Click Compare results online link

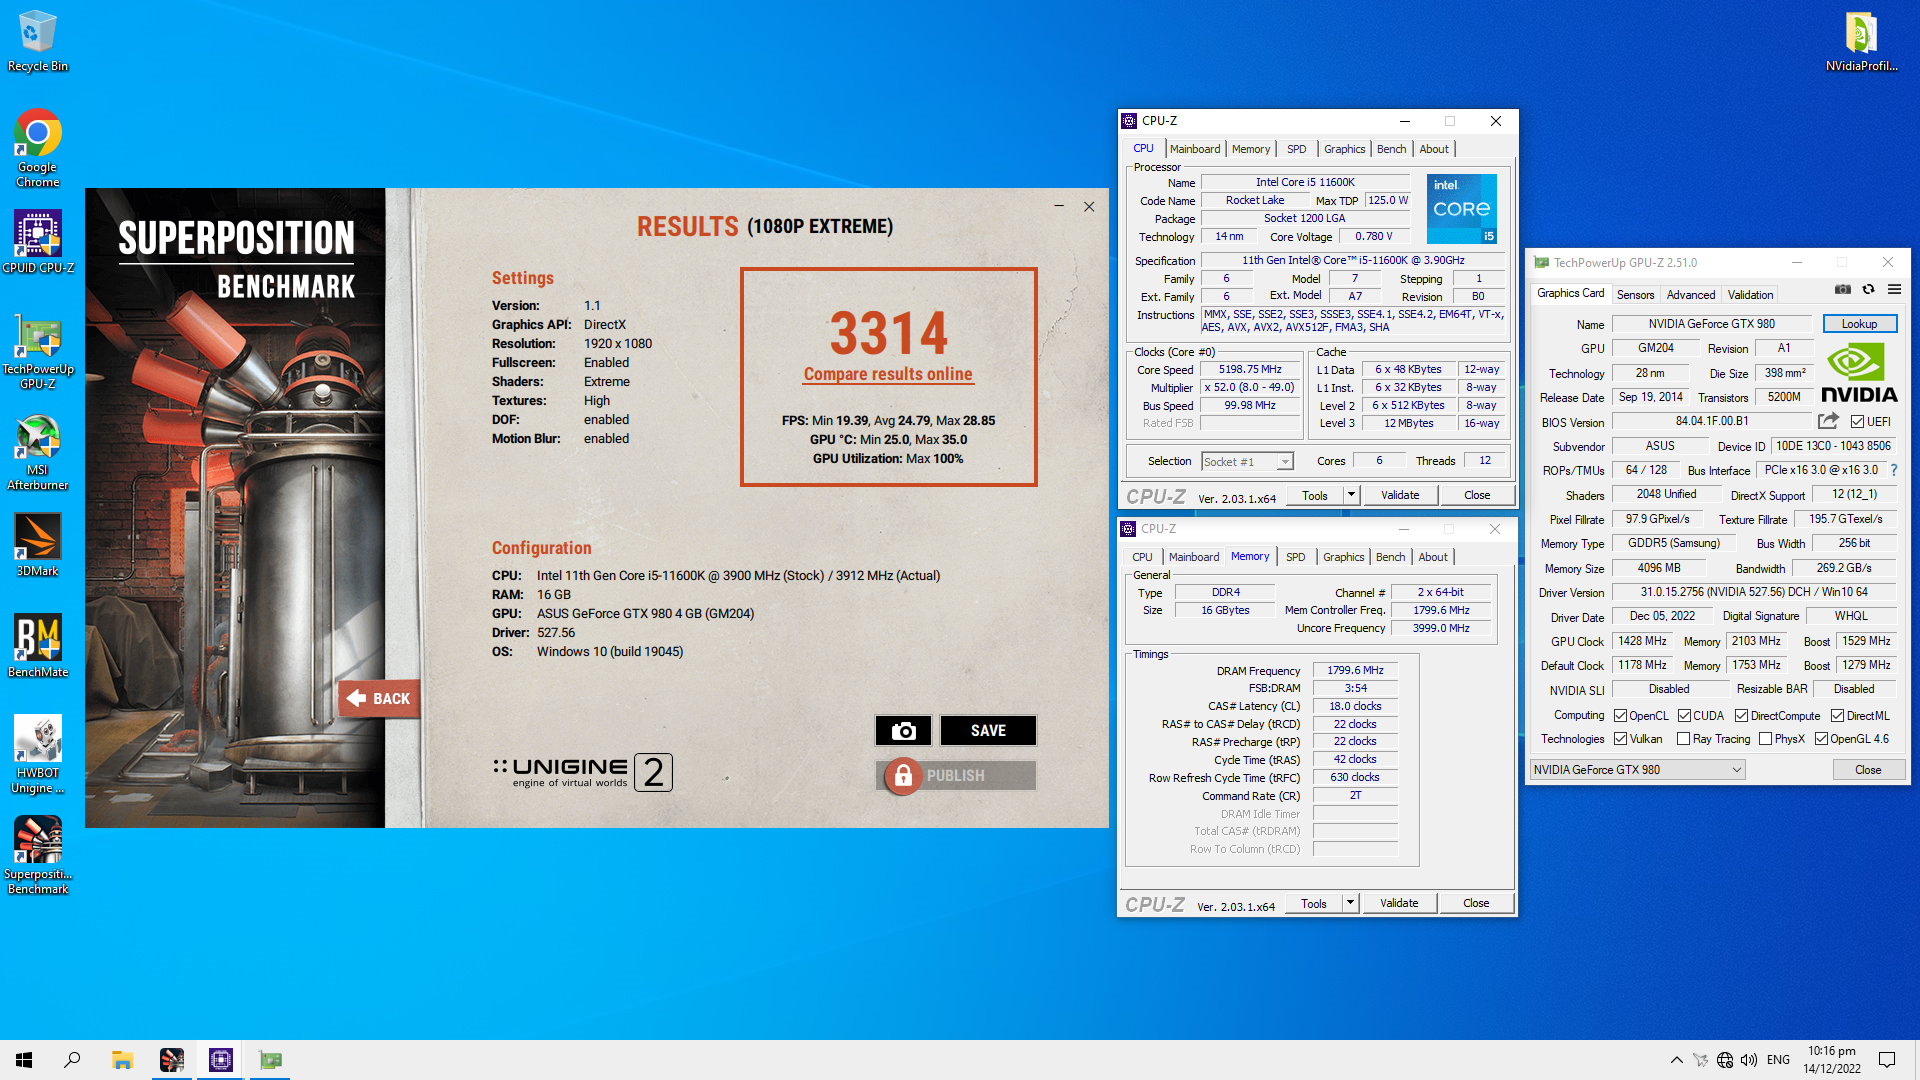coord(888,374)
